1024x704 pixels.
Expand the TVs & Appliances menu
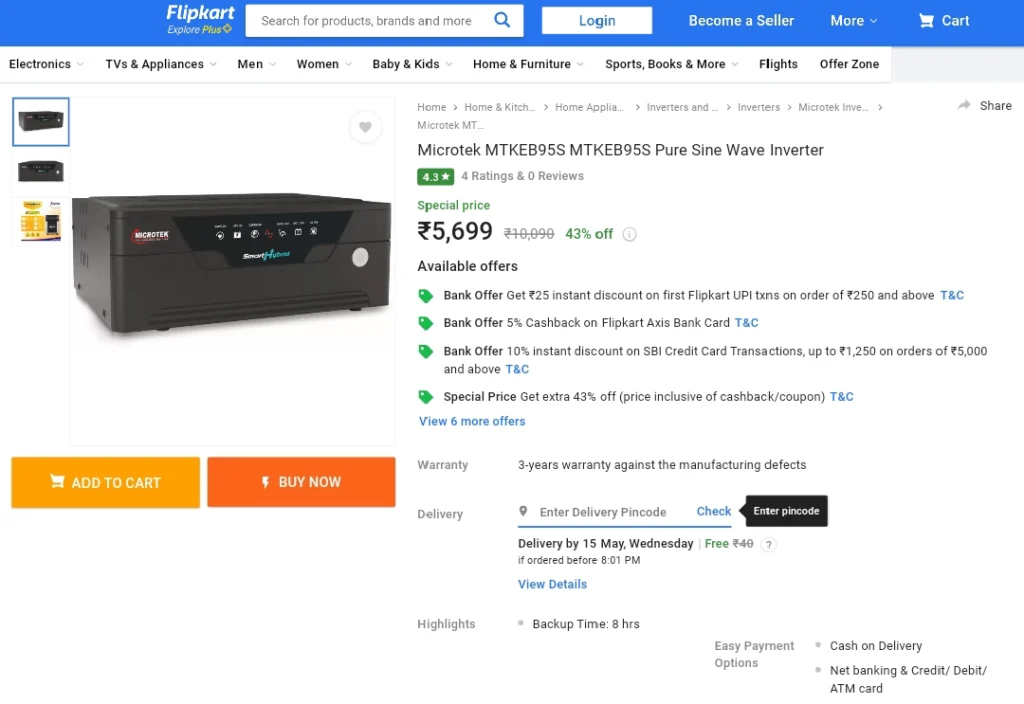click(x=161, y=64)
